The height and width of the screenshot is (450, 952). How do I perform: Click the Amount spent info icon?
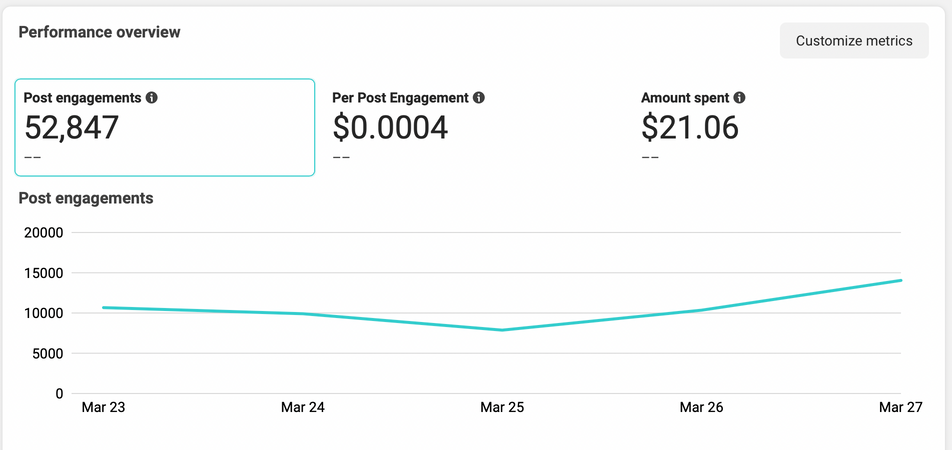pos(739,98)
